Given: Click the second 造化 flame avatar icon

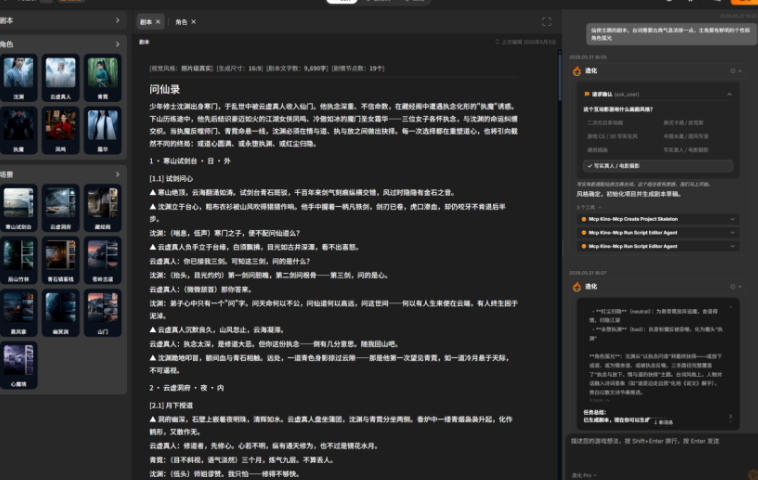Looking at the screenshot, I should (577, 287).
